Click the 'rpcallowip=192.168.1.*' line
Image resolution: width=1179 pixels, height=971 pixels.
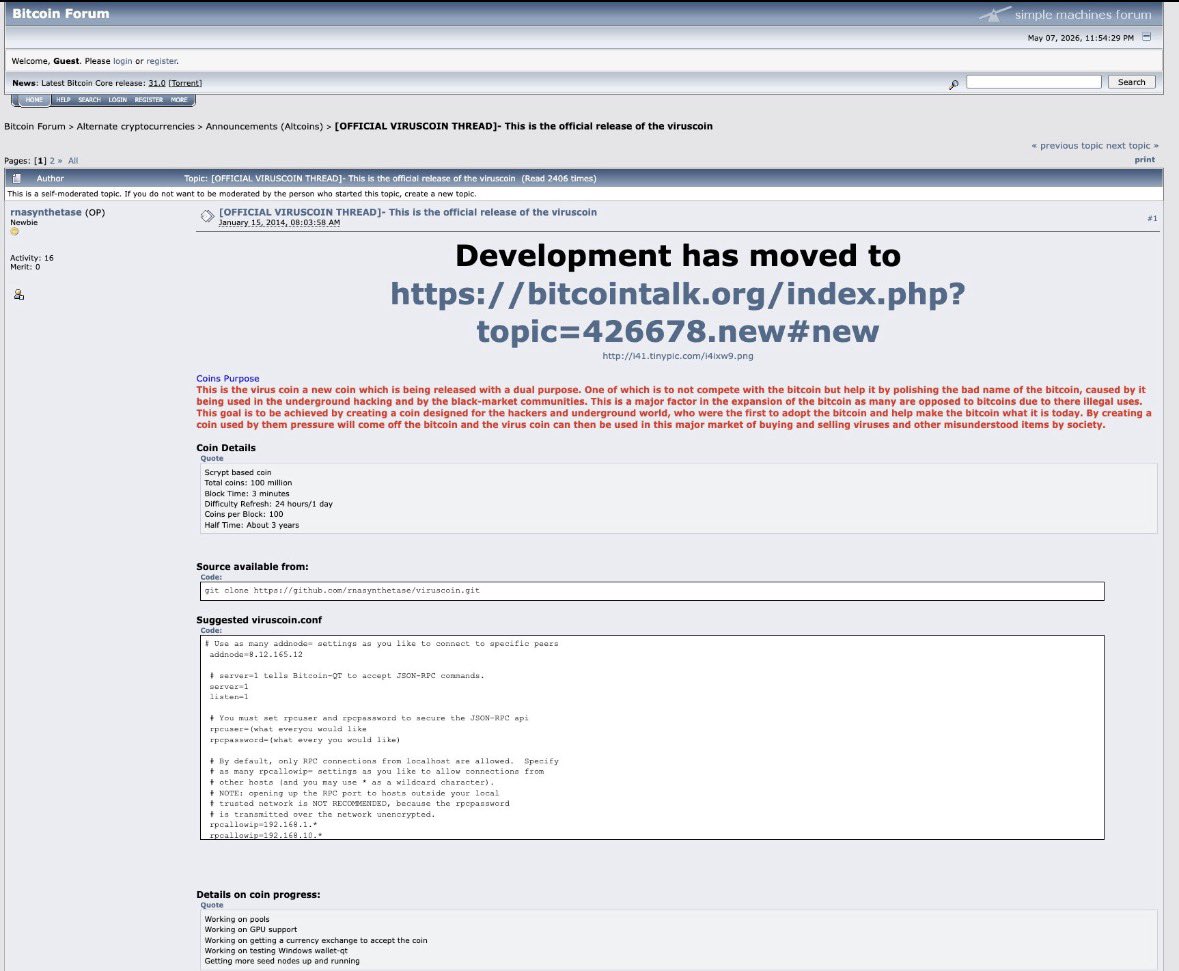click(263, 824)
